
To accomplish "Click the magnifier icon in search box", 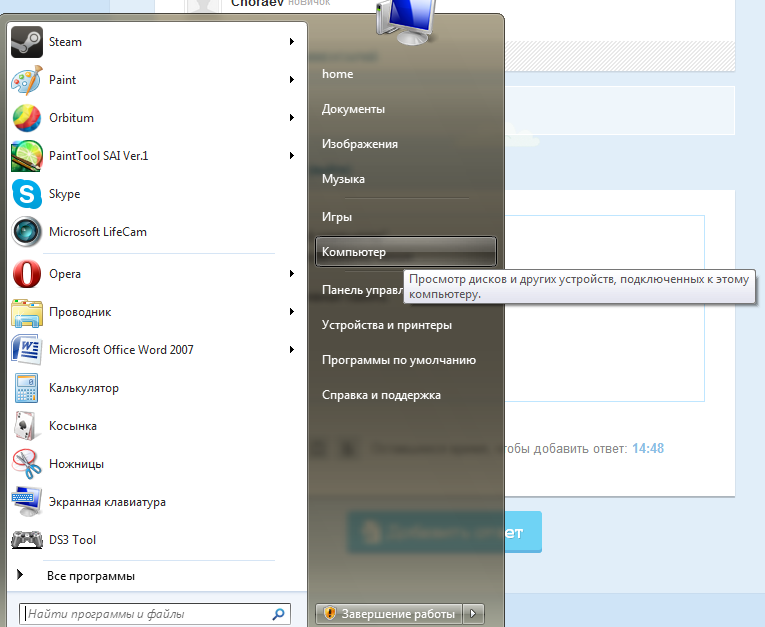I will (x=279, y=614).
